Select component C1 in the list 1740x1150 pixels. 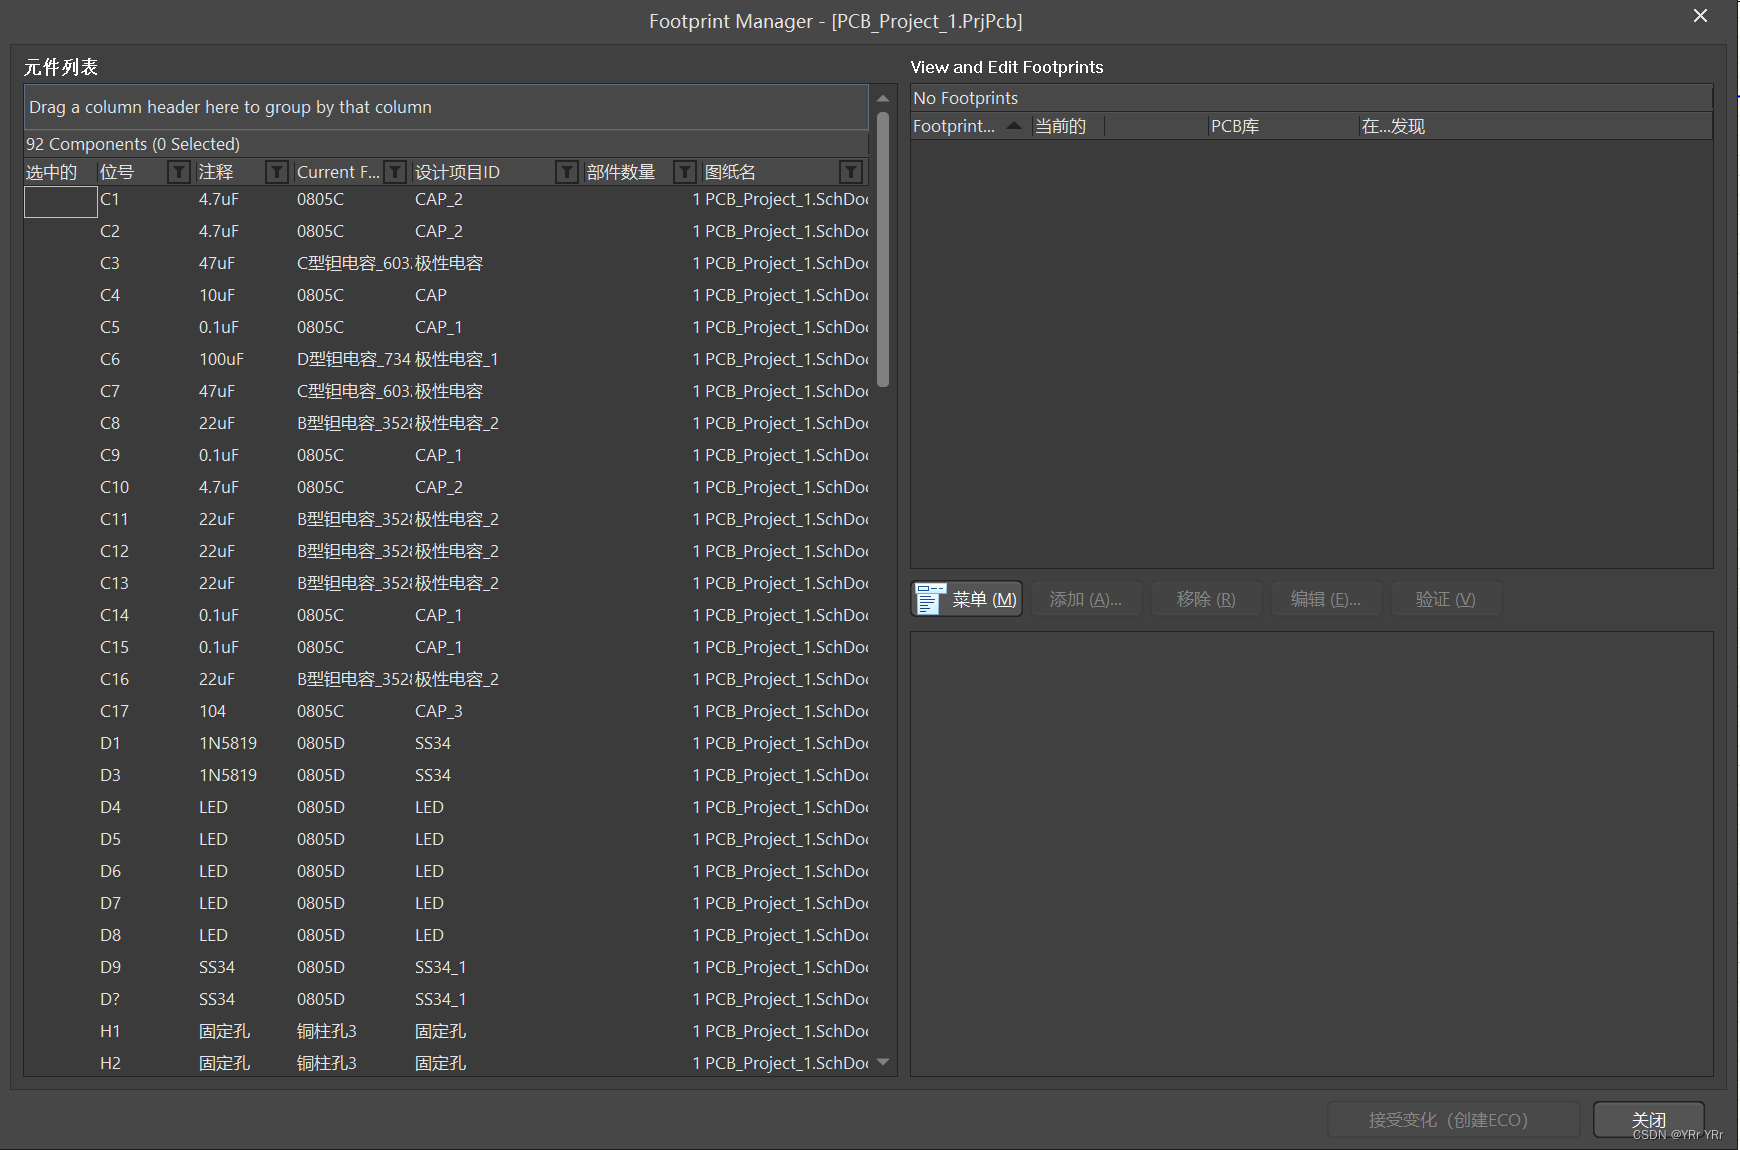446,200
